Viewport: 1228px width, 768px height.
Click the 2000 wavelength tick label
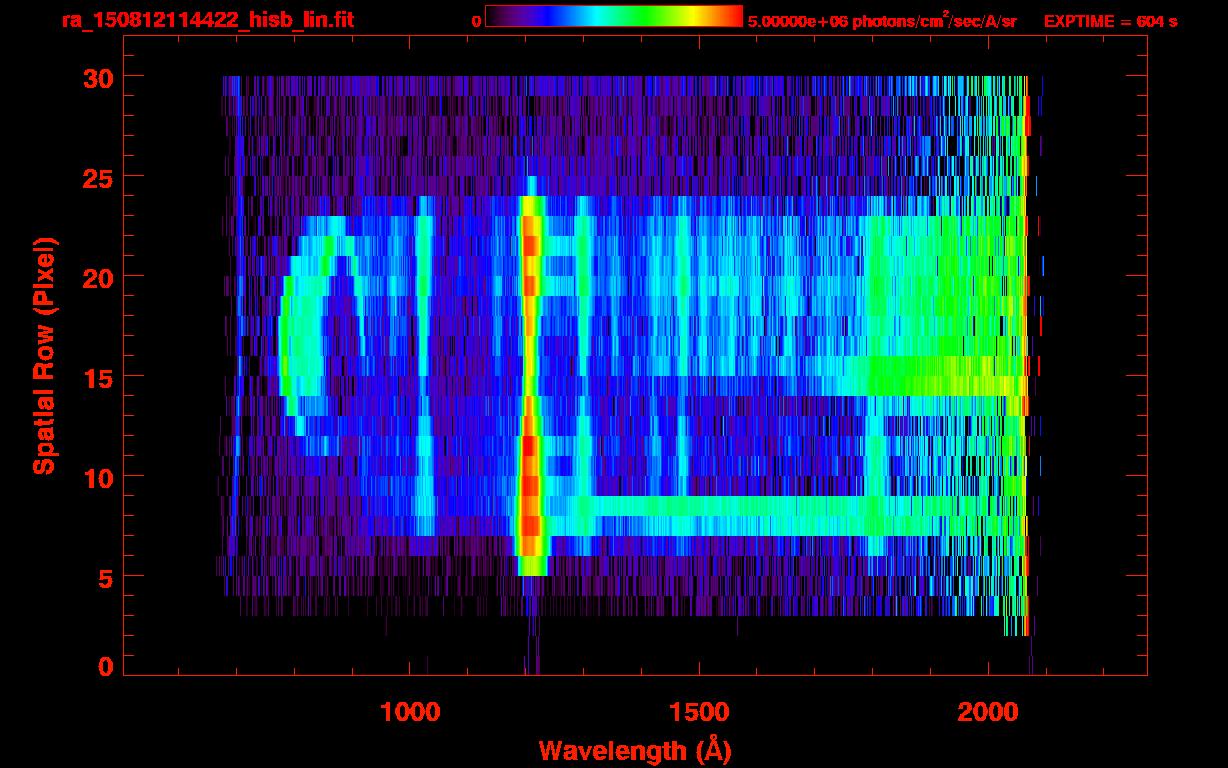point(988,711)
